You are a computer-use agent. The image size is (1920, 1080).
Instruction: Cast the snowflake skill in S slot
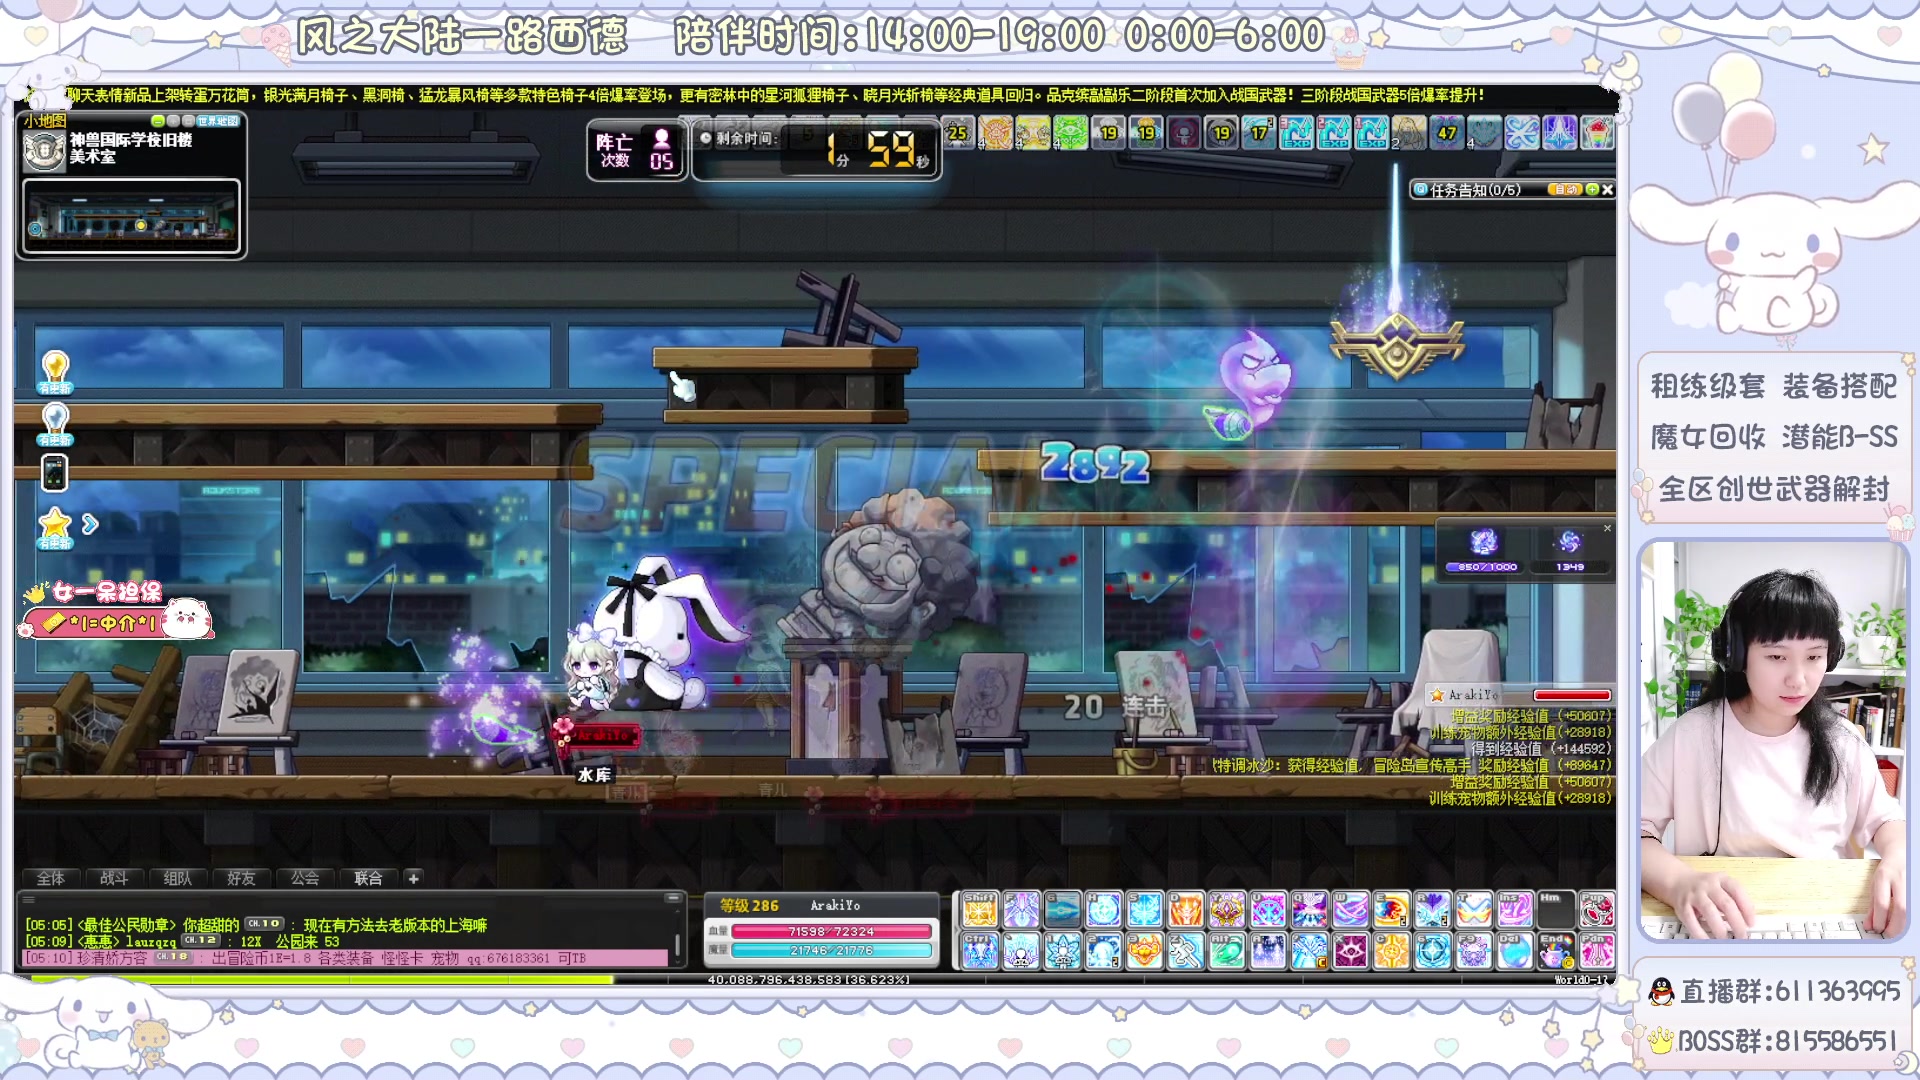tap(1144, 909)
